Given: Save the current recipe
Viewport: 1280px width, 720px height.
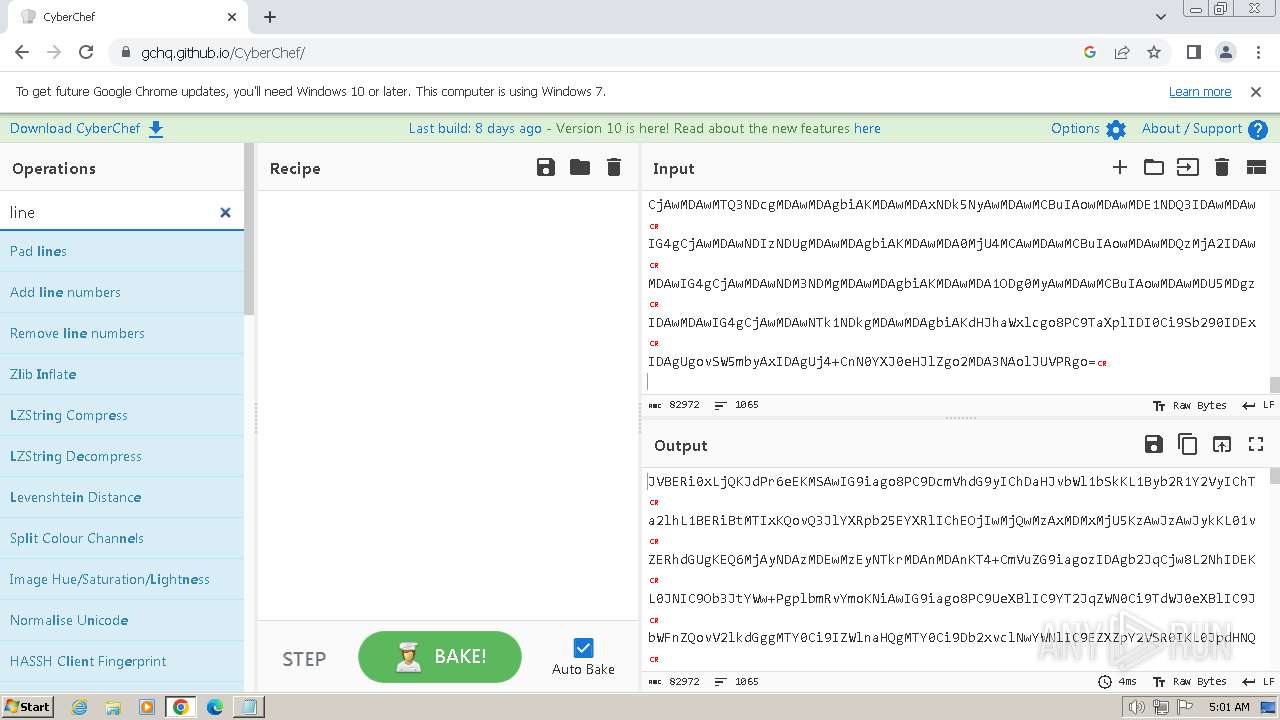Looking at the screenshot, I should (546, 167).
